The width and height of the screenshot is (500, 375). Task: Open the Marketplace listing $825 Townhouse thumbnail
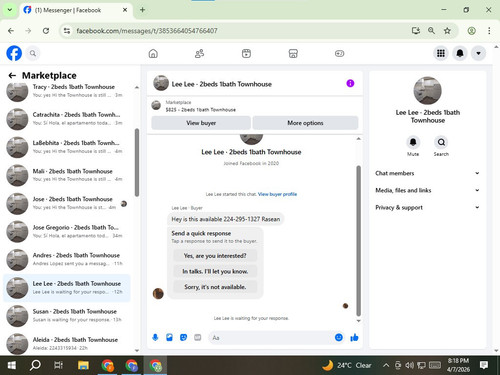tap(156, 106)
